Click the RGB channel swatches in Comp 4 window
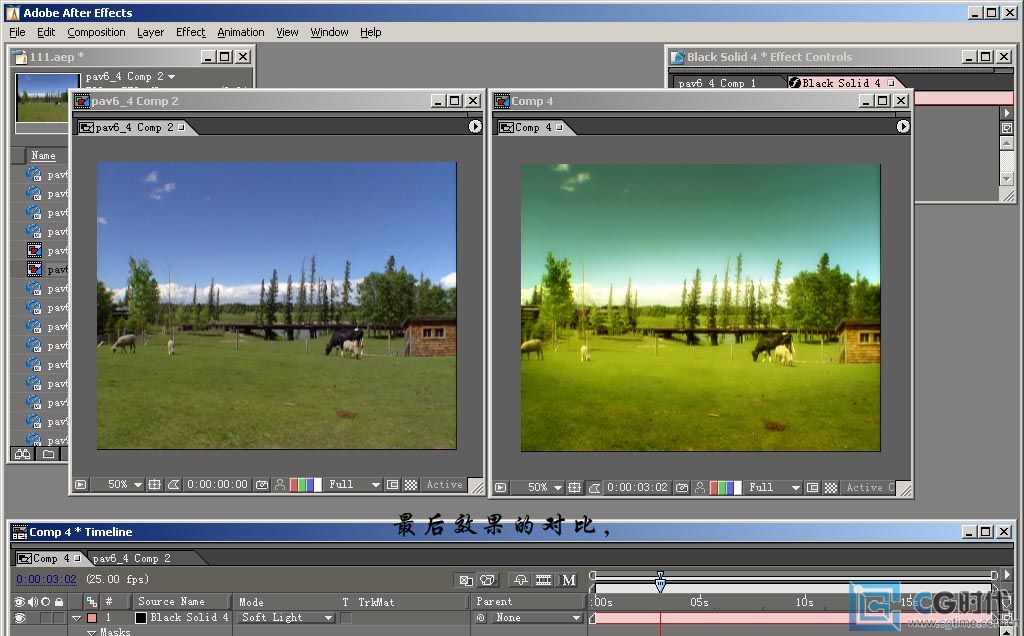This screenshot has height=636, width=1024. (x=726, y=487)
